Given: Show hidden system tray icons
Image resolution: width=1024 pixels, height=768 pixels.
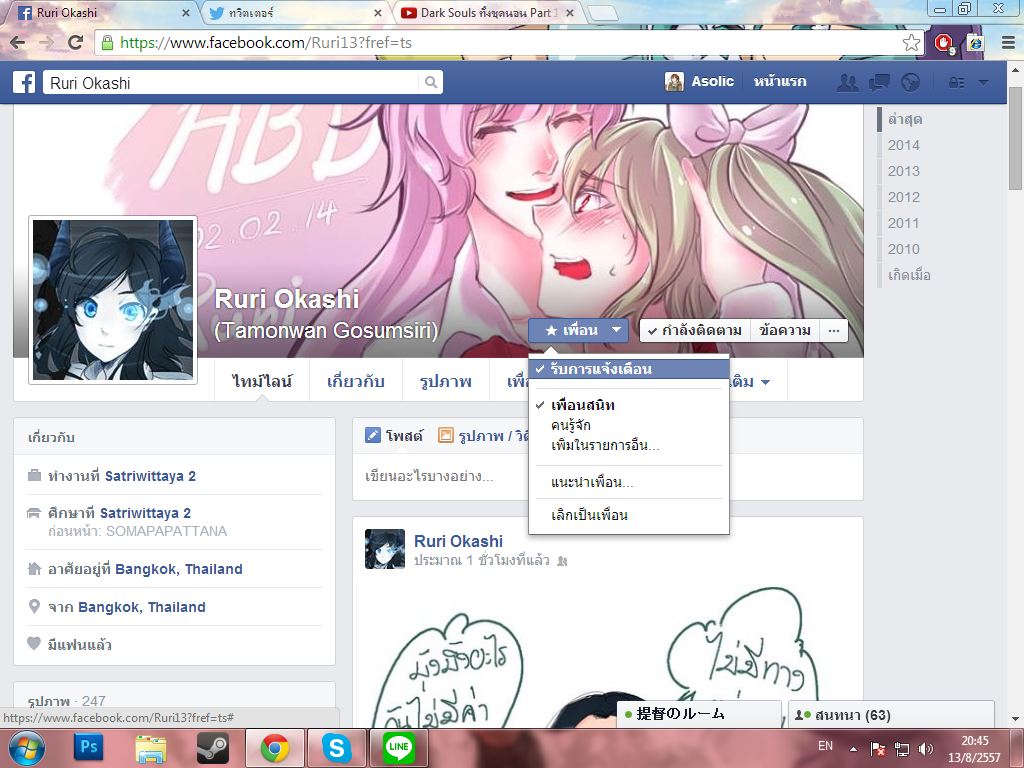Looking at the screenshot, I should click(853, 749).
